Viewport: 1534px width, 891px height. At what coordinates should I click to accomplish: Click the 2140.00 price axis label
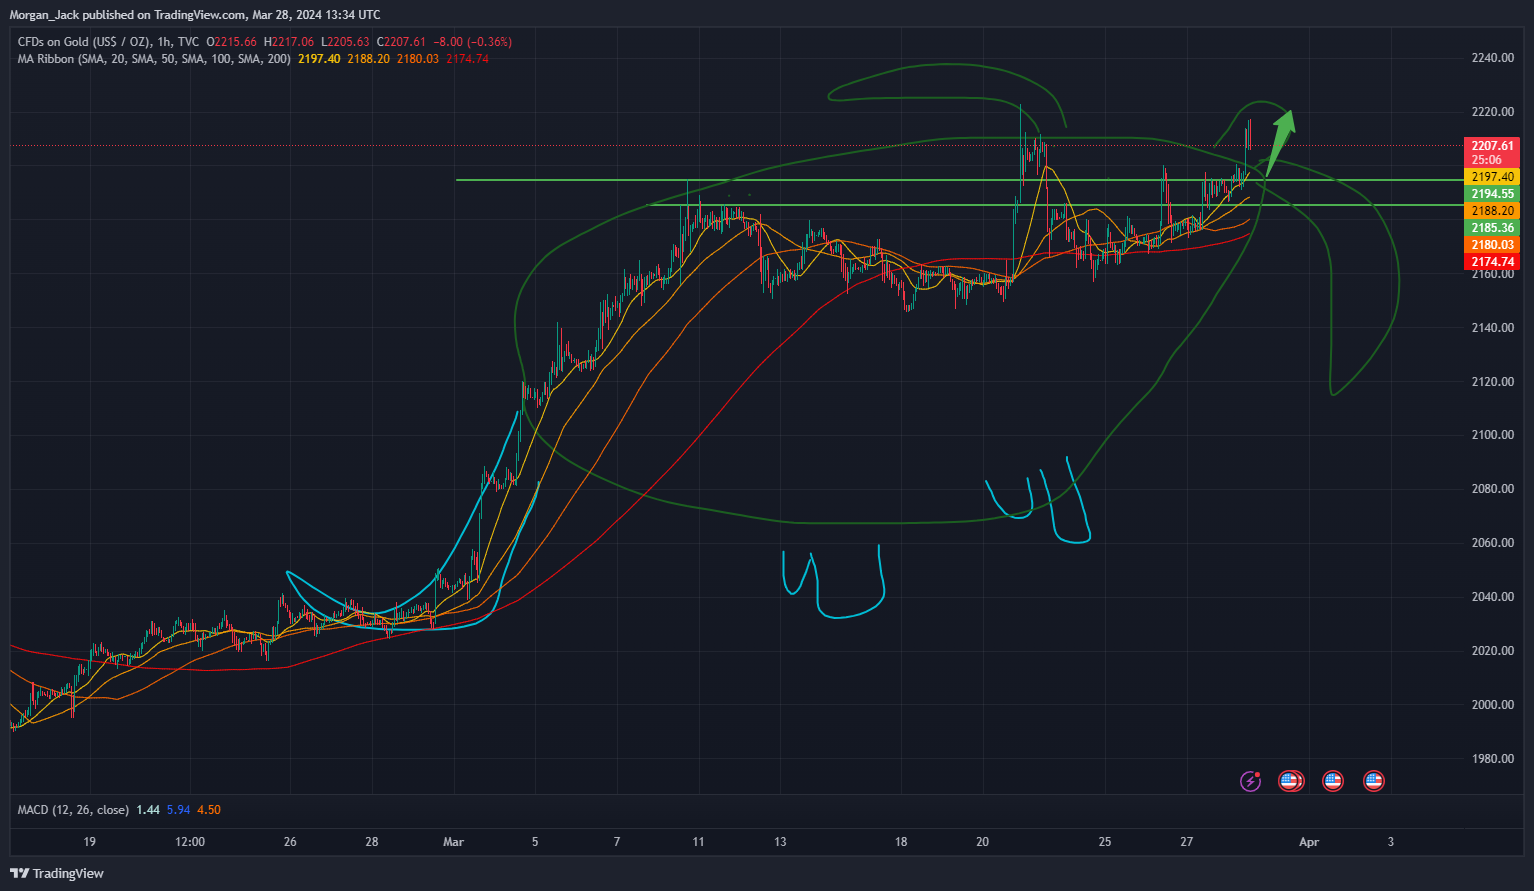pos(1492,328)
